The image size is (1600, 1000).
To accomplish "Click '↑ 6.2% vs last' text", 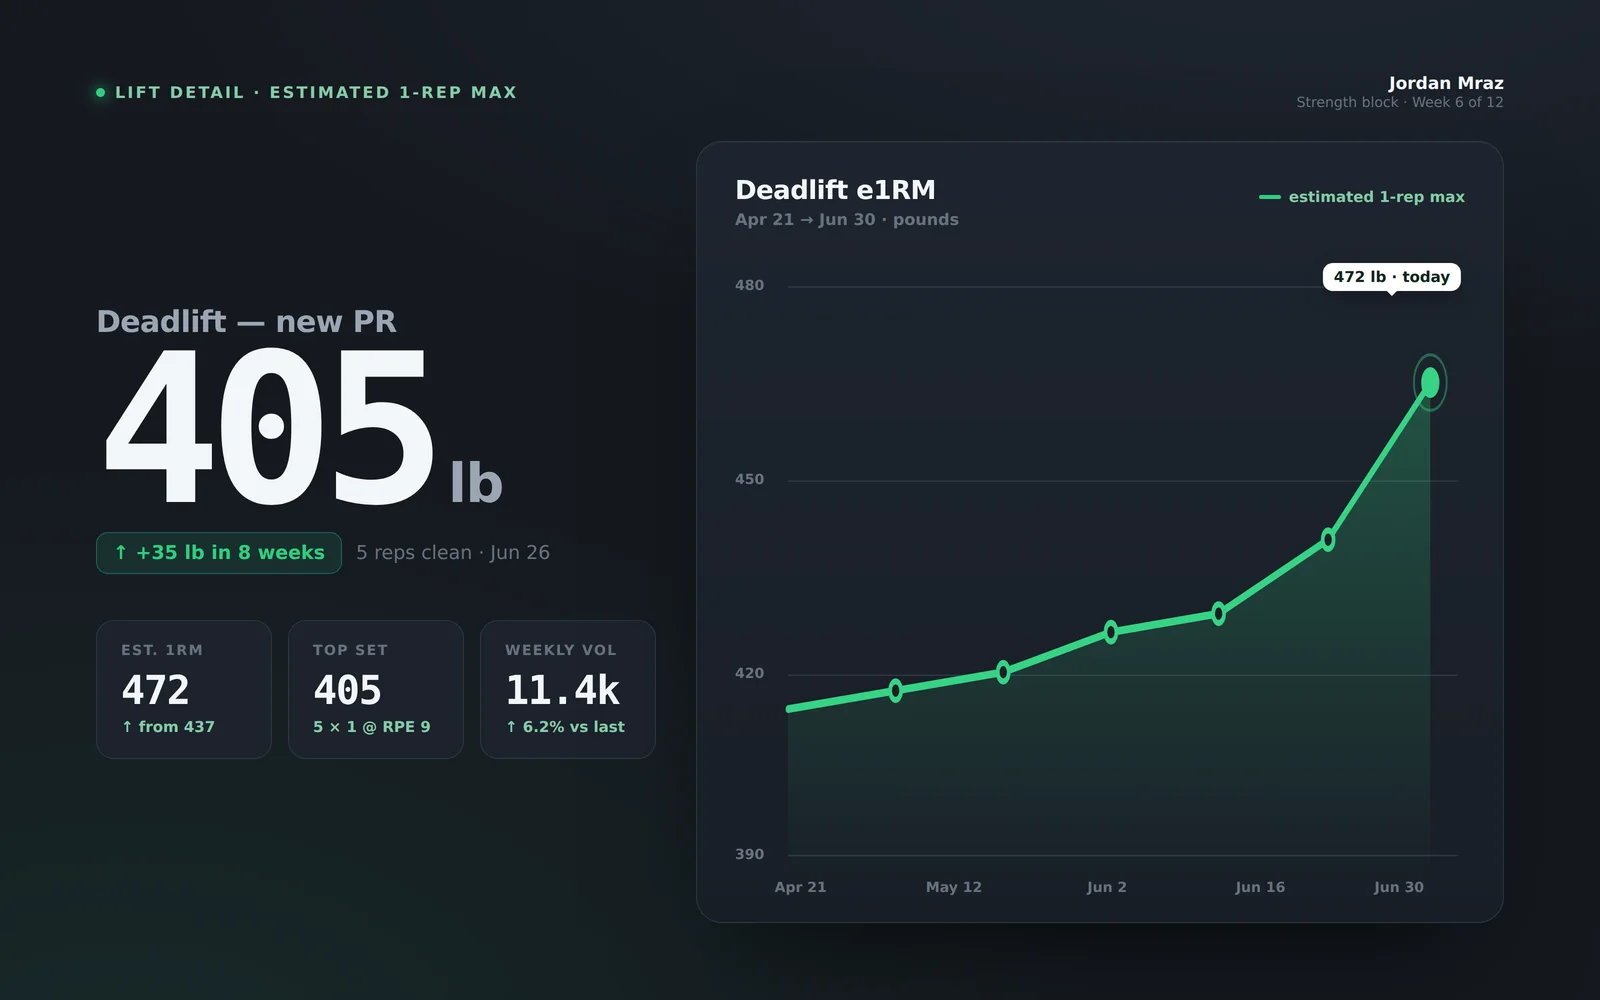I will [x=565, y=727].
